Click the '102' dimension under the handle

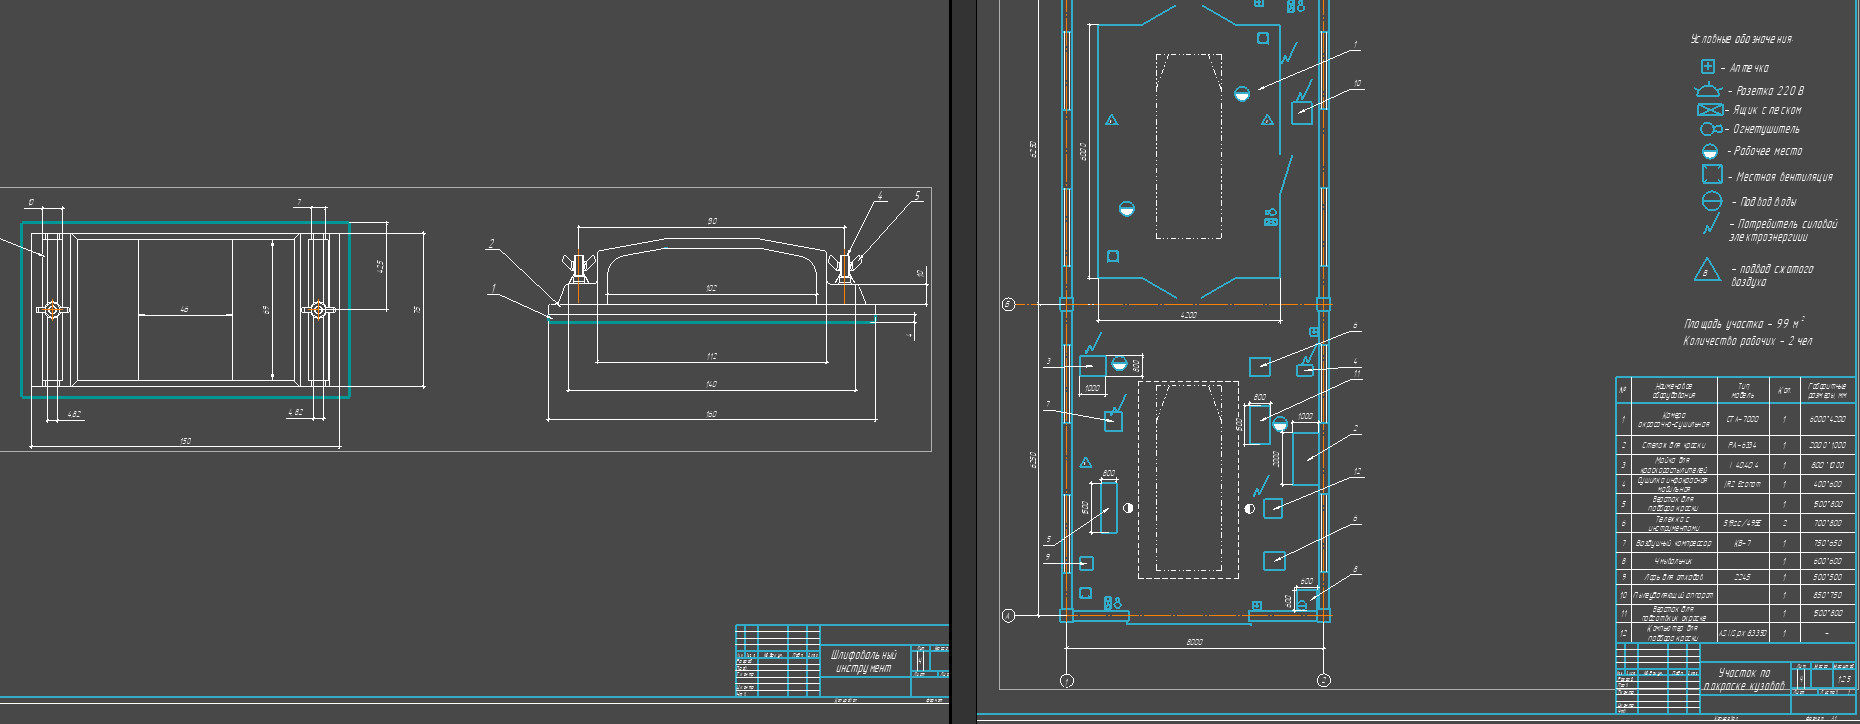[711, 288]
